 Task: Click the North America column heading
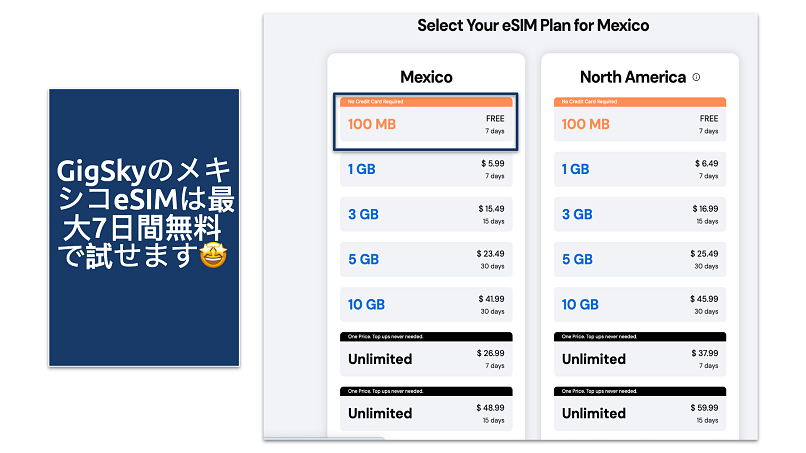click(633, 77)
